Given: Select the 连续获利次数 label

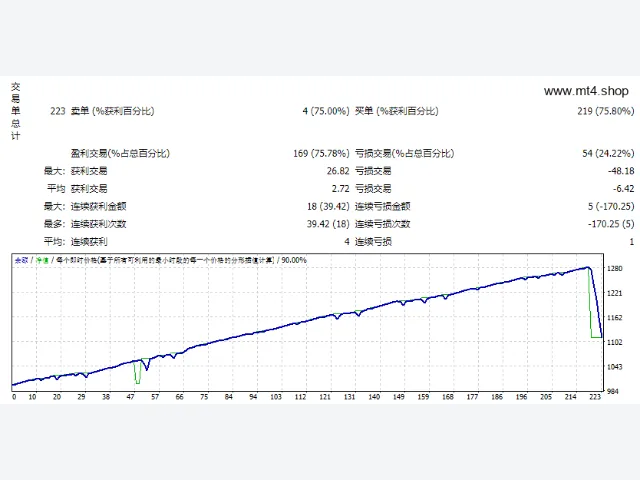Looking at the screenshot, I should pos(98,224).
